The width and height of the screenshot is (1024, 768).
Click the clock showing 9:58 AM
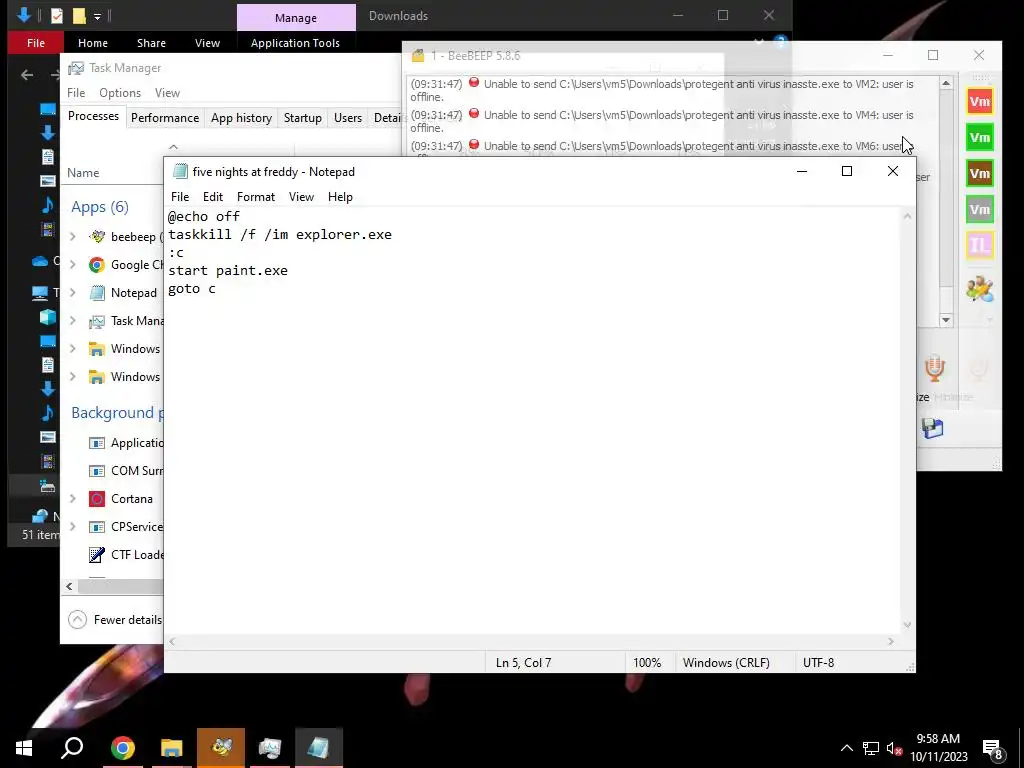tap(938, 739)
